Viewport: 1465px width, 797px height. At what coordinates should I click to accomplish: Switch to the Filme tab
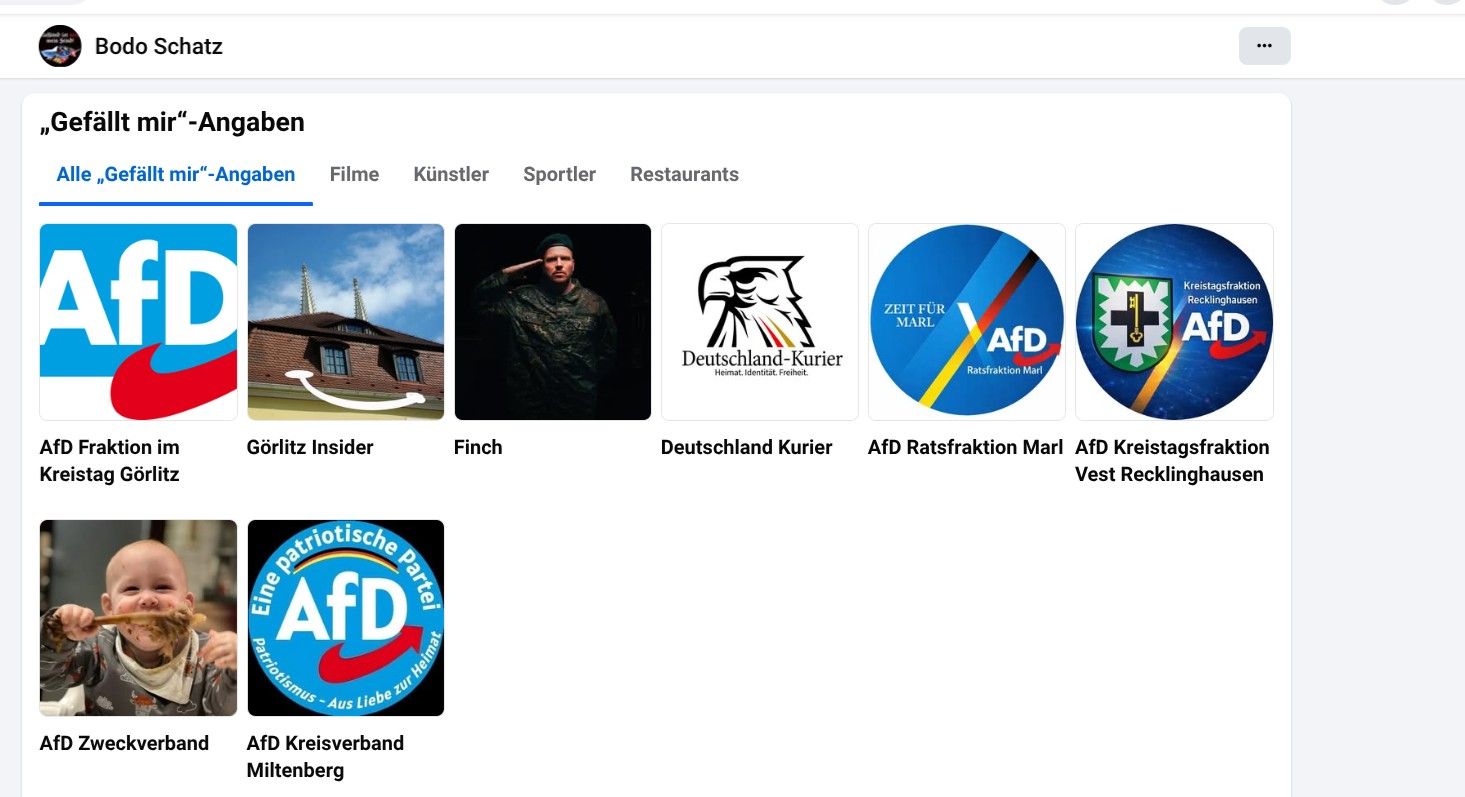pos(354,175)
